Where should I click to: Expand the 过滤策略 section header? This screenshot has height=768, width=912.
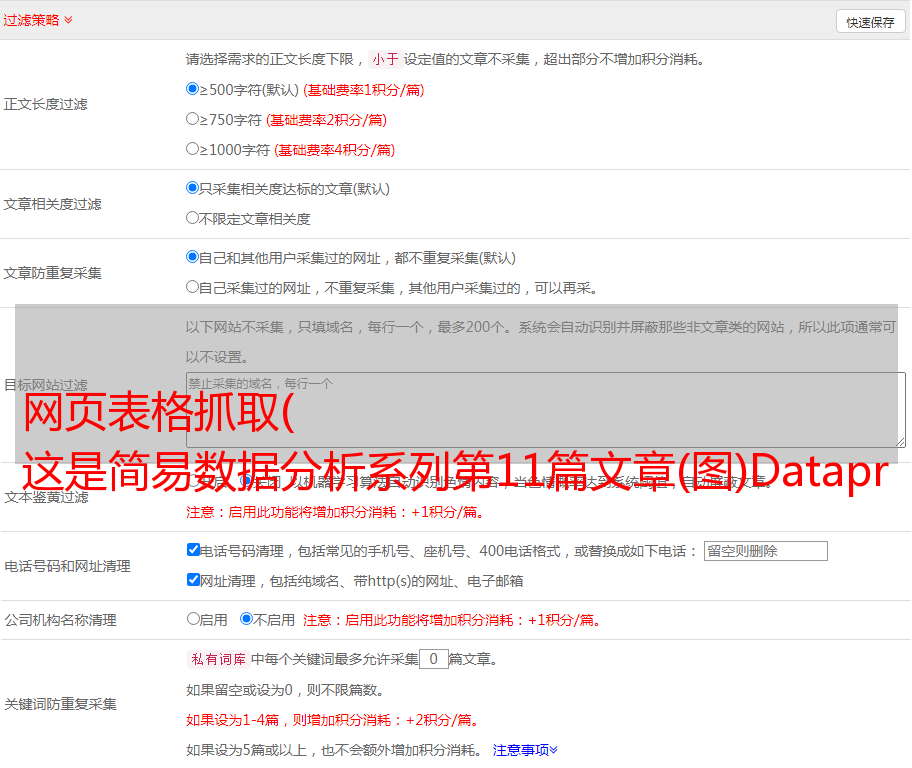click(x=38, y=20)
